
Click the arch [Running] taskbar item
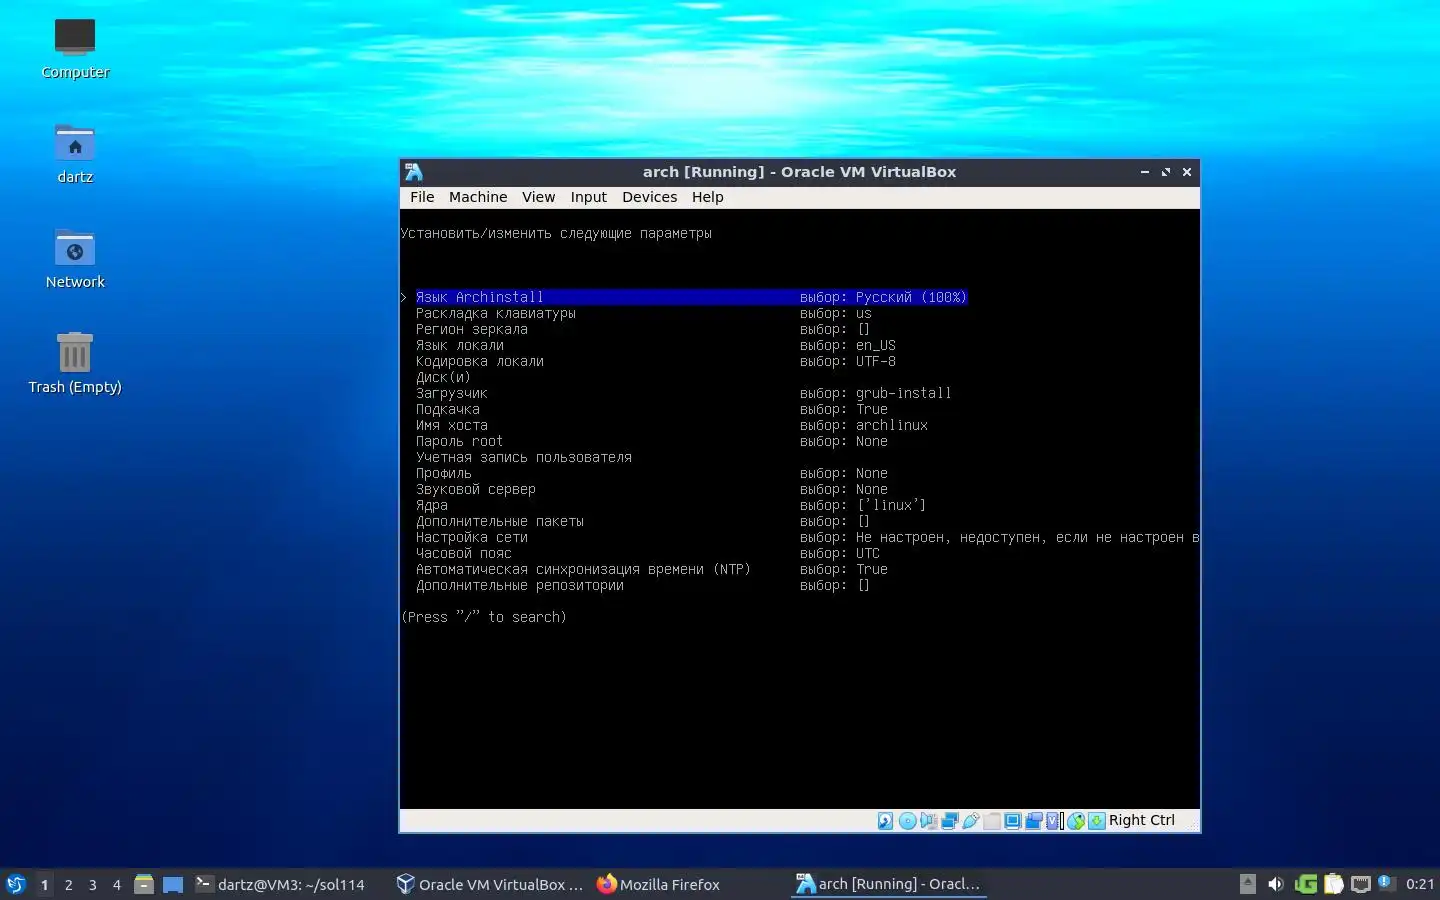click(x=888, y=884)
